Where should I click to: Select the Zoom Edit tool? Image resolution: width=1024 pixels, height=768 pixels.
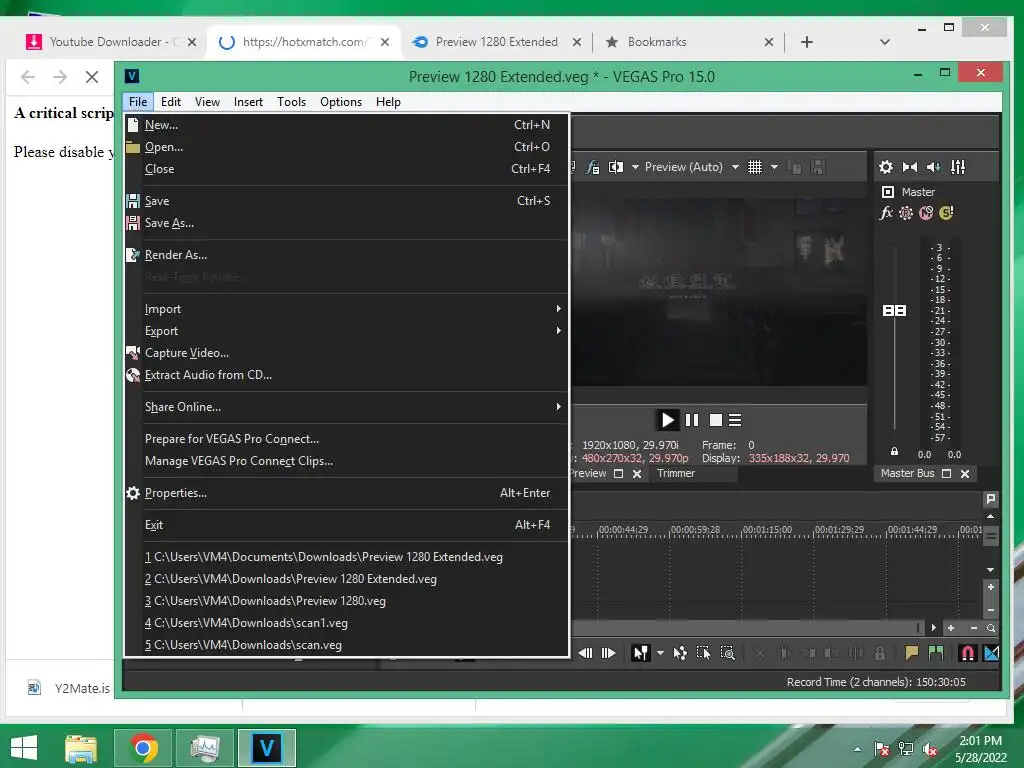coord(728,653)
